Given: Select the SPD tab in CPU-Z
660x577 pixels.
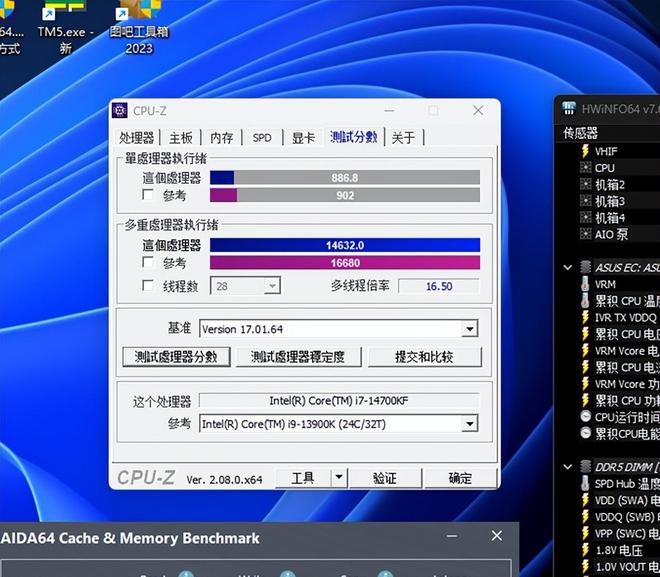Looking at the screenshot, I should [262, 138].
